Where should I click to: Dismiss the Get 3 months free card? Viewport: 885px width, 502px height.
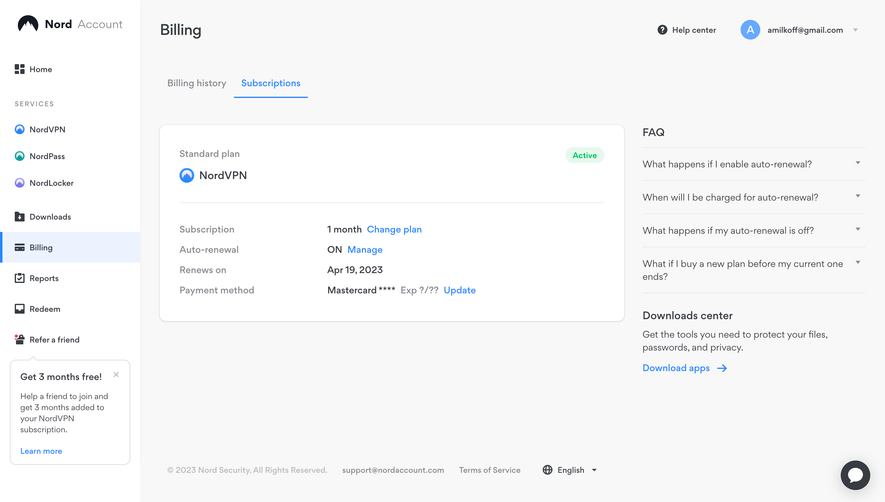pos(116,374)
